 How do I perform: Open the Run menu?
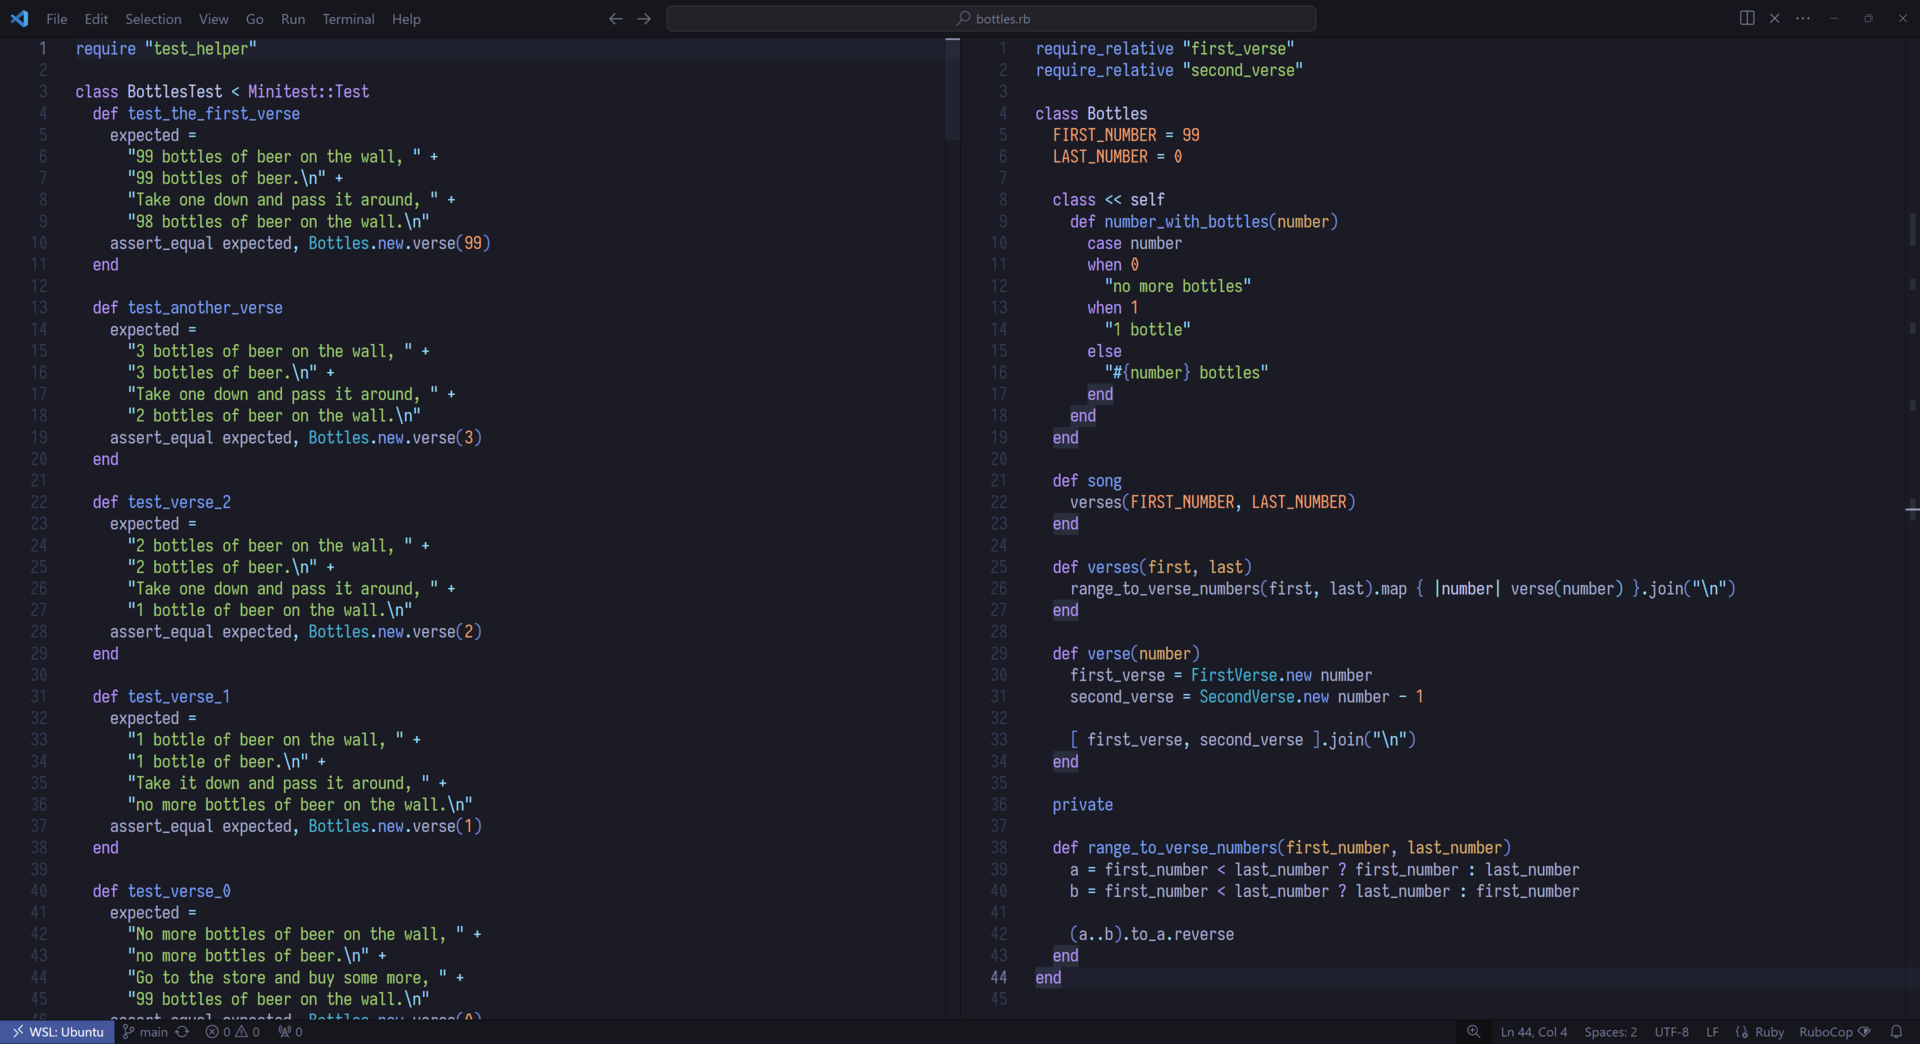pyautogui.click(x=293, y=19)
